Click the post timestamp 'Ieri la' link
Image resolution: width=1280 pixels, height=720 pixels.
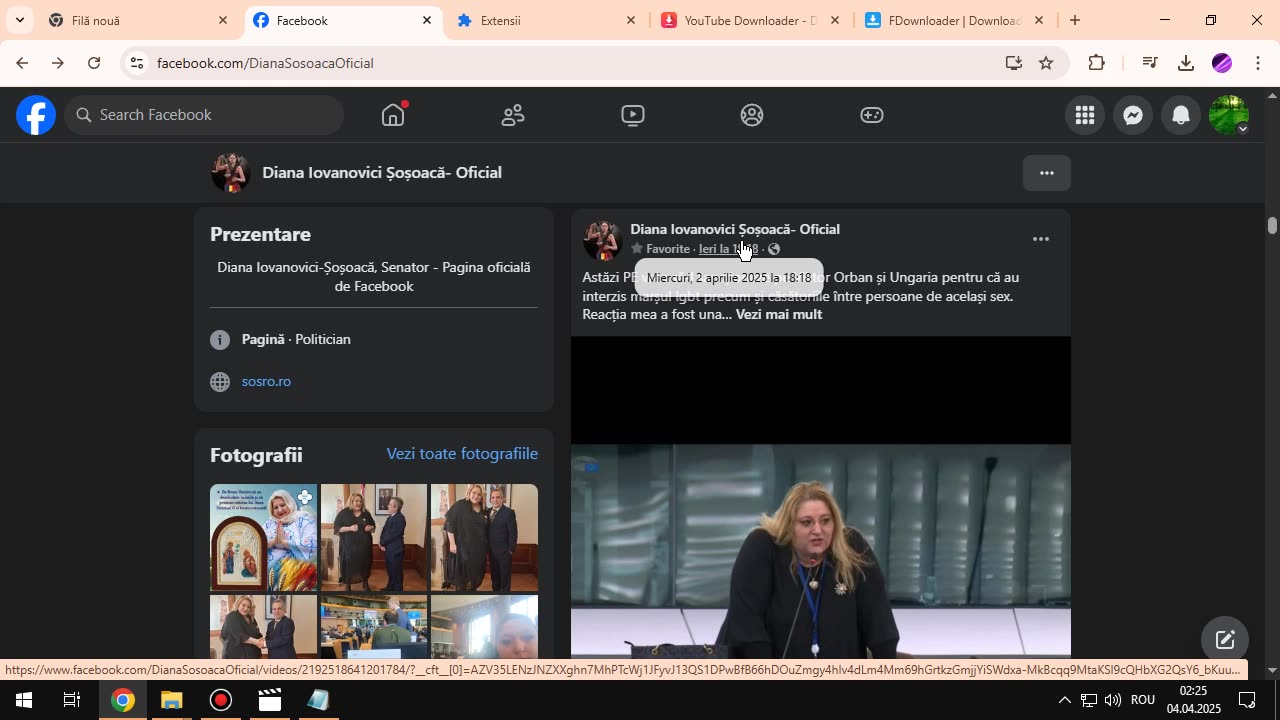[728, 249]
